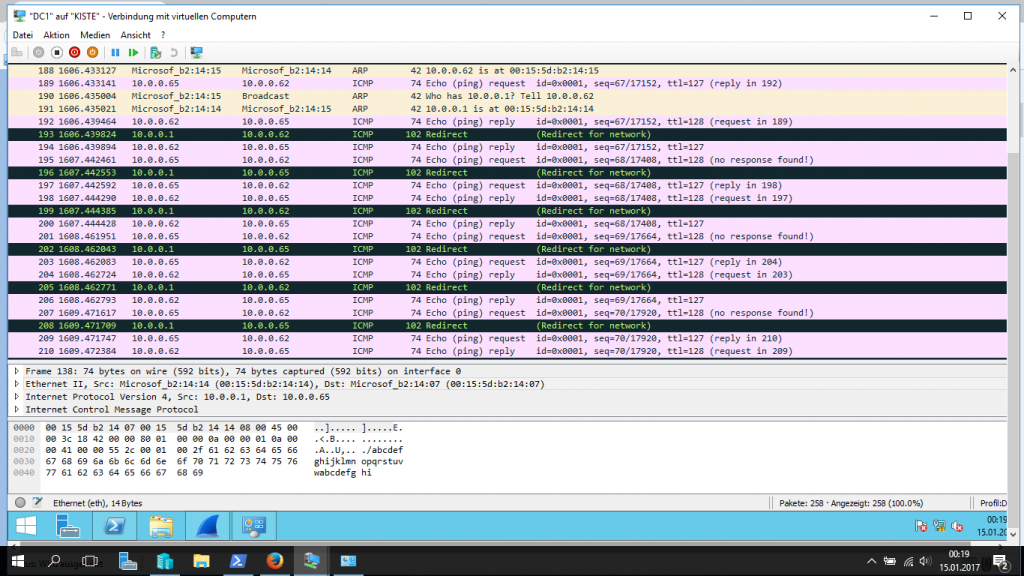The image size is (1024, 576).
Task: Open the Ansicht menu
Action: [135, 35]
